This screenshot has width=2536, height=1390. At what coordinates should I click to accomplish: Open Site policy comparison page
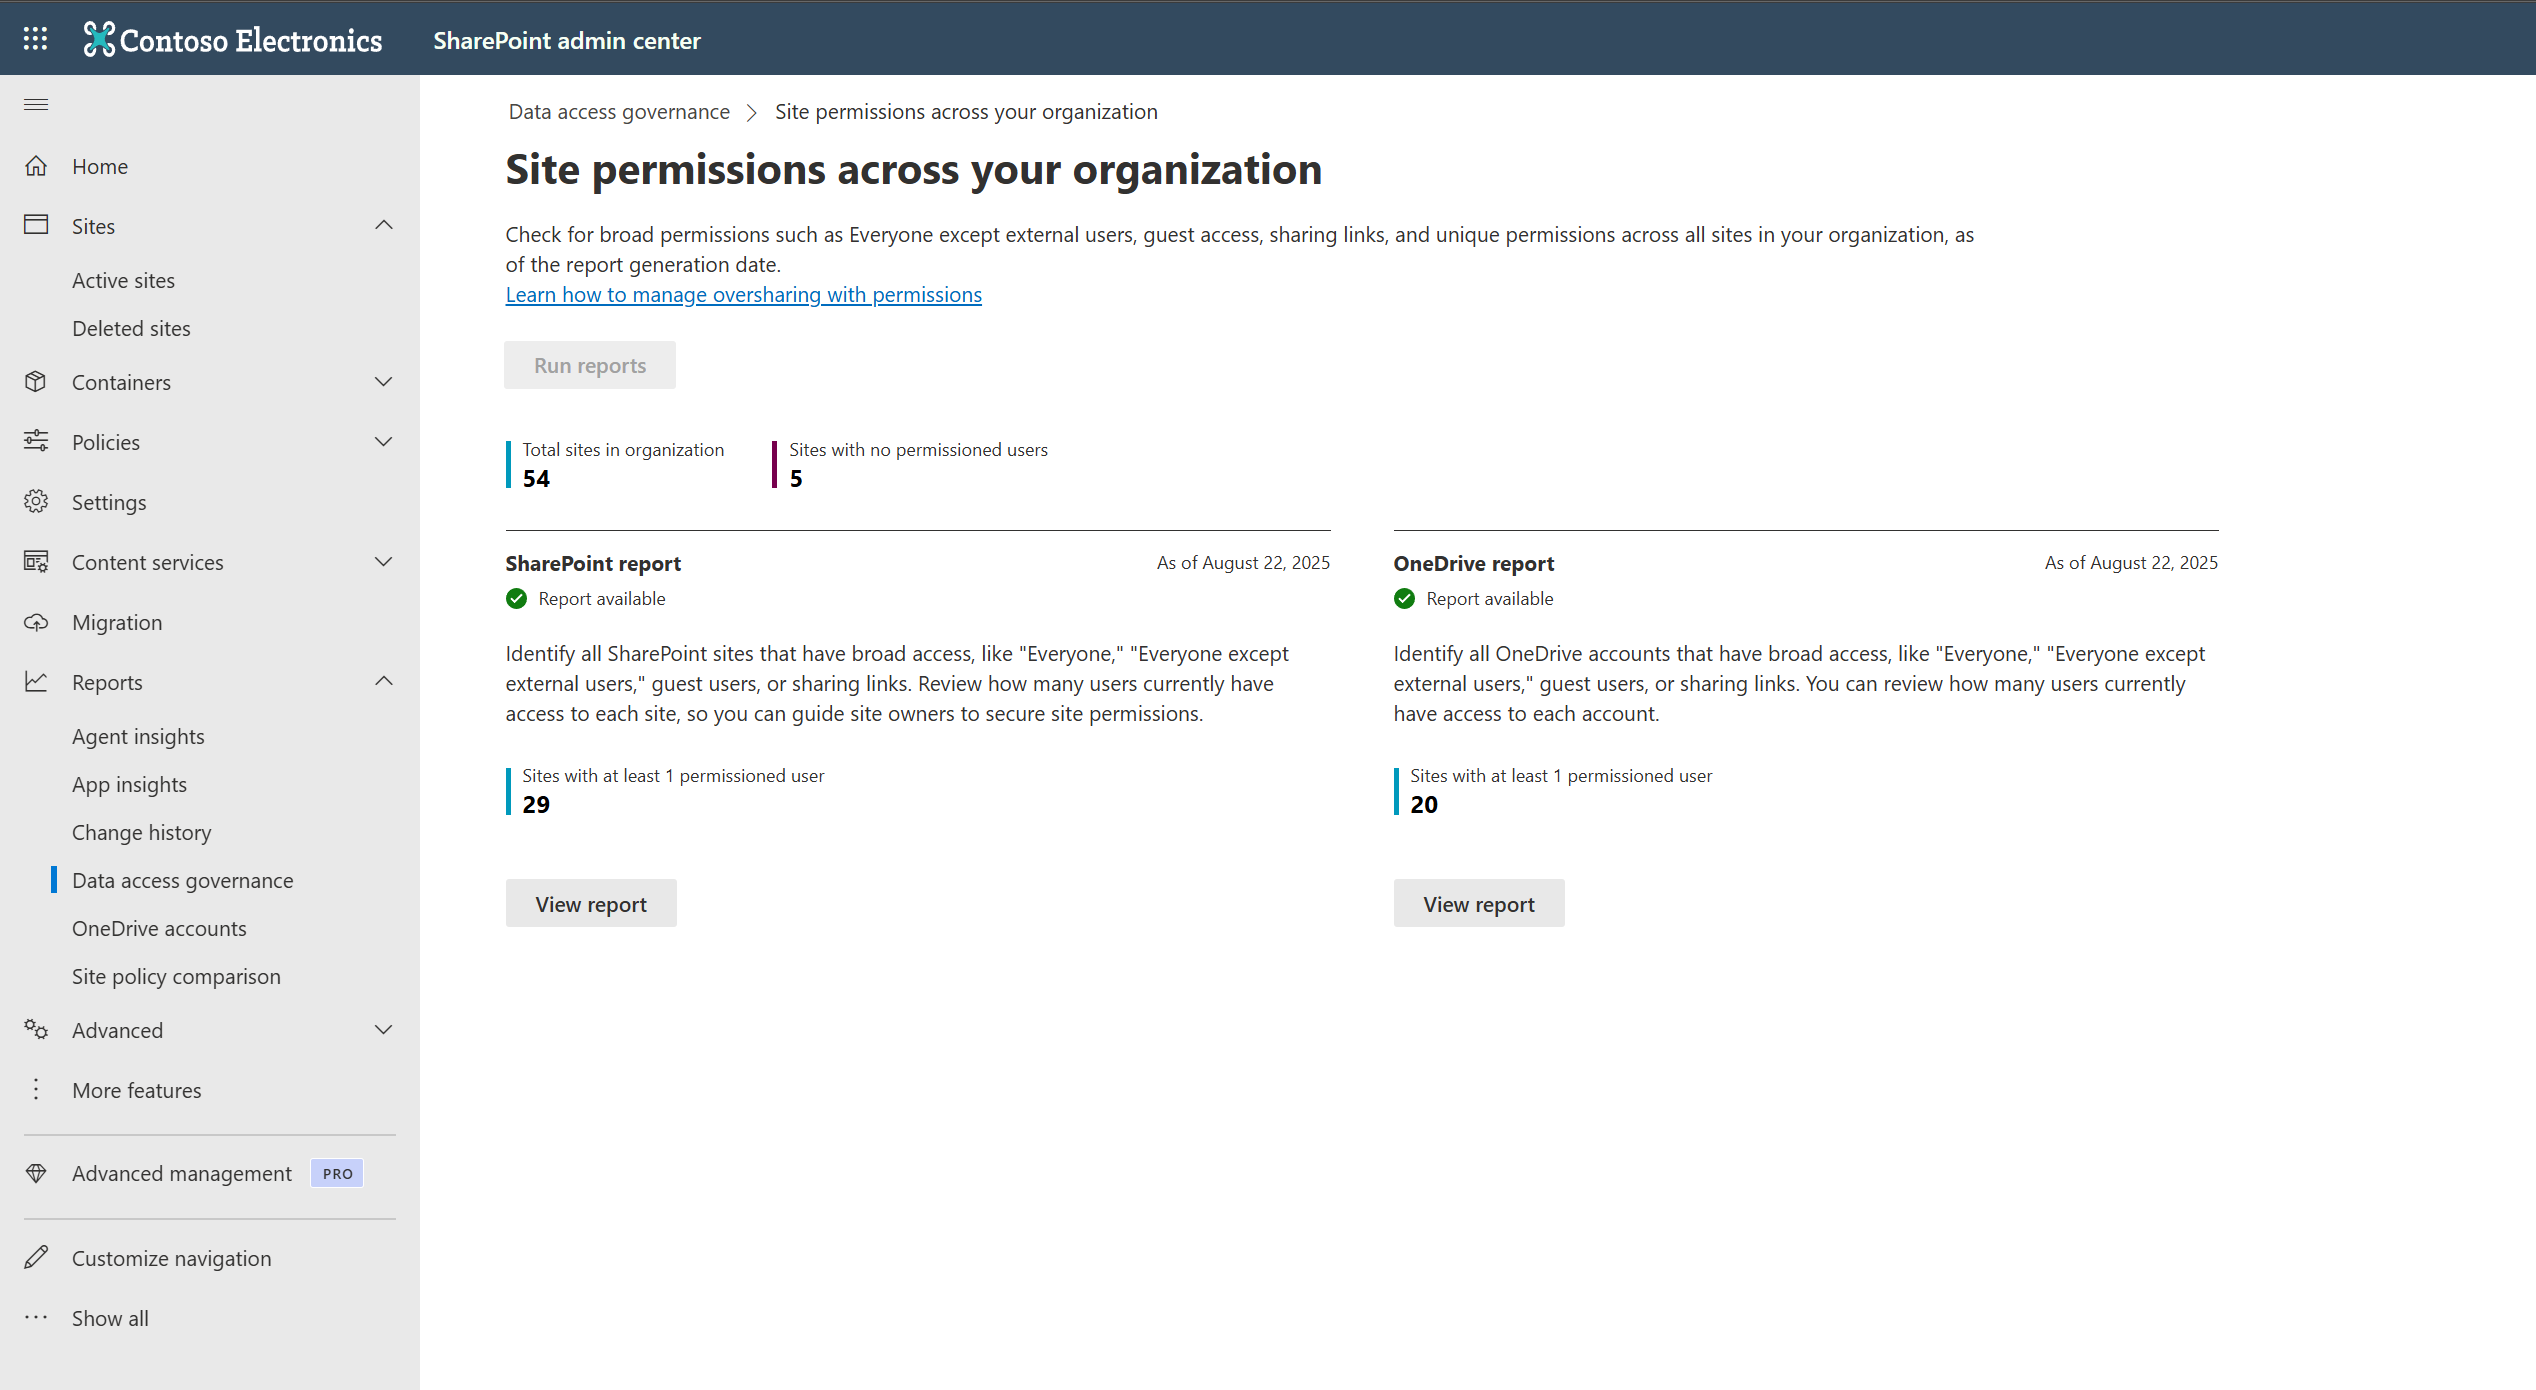tap(176, 976)
